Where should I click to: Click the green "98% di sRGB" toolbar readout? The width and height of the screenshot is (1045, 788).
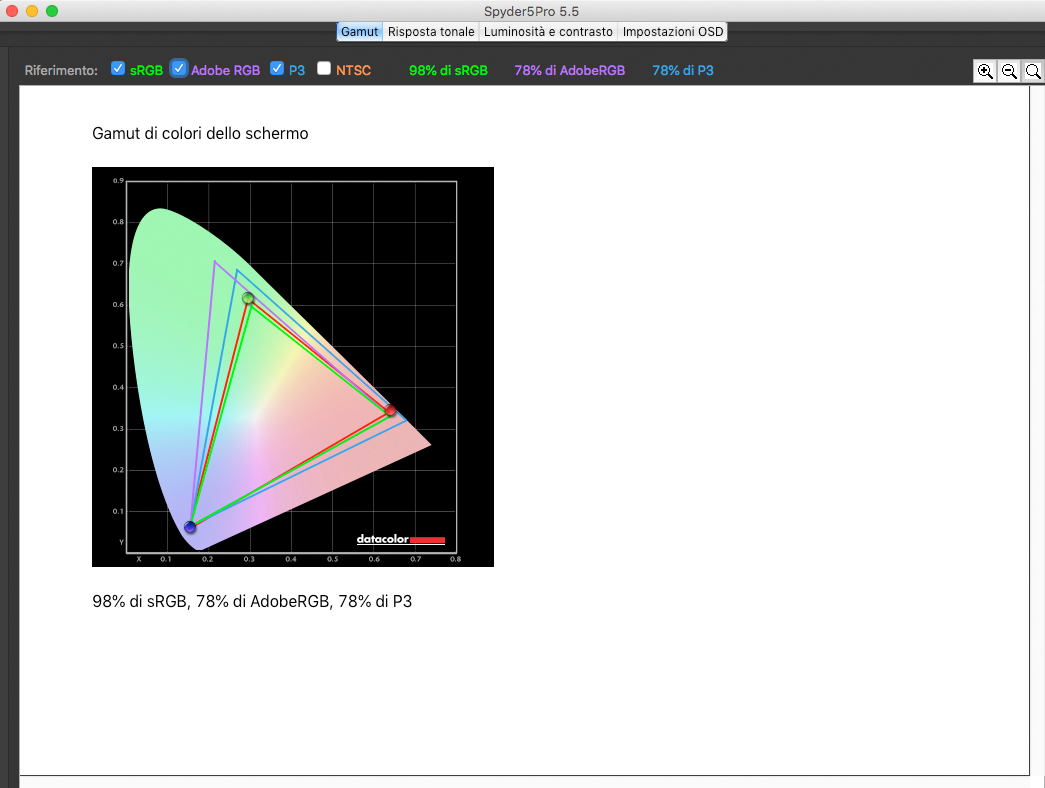pos(449,71)
